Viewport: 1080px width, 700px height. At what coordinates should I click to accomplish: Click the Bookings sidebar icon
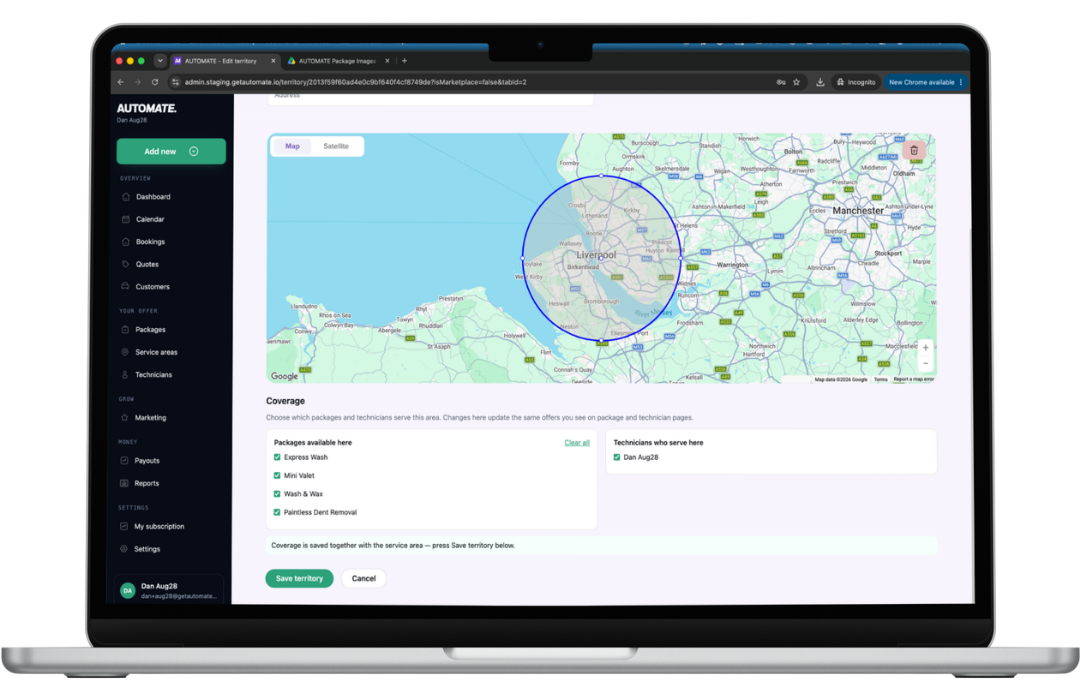pyautogui.click(x=125, y=242)
